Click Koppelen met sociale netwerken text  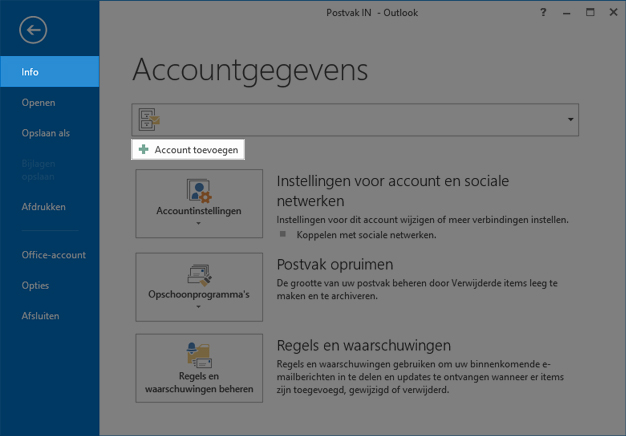click(366, 235)
